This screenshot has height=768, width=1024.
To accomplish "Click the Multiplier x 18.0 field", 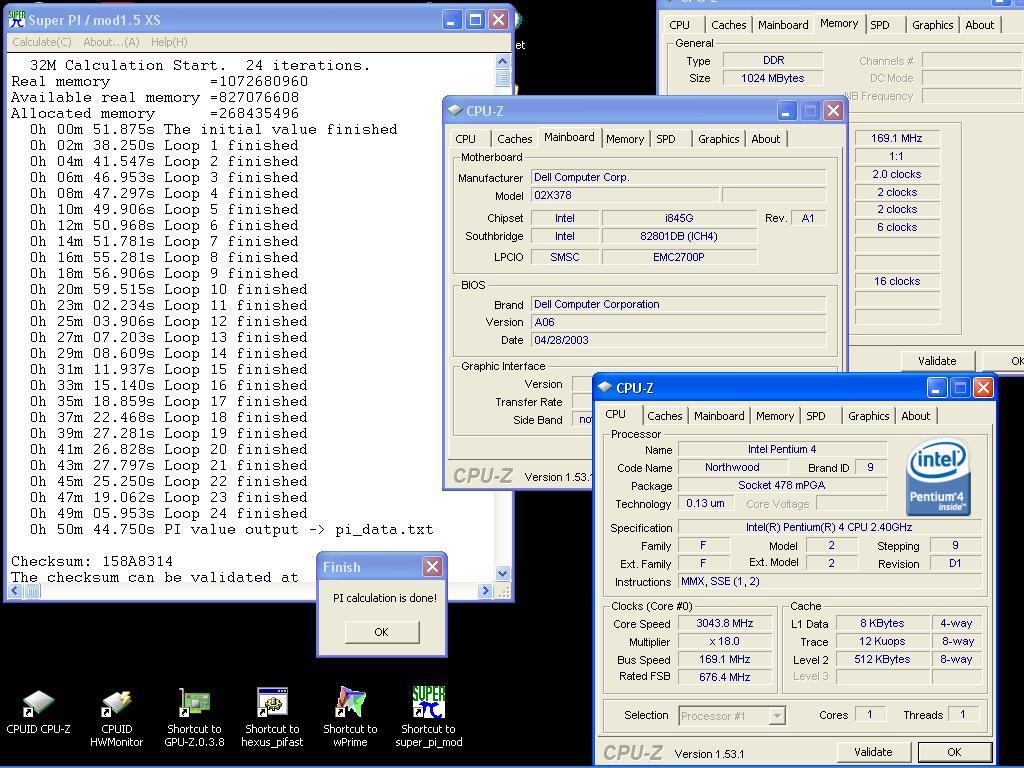I will [x=724, y=642].
